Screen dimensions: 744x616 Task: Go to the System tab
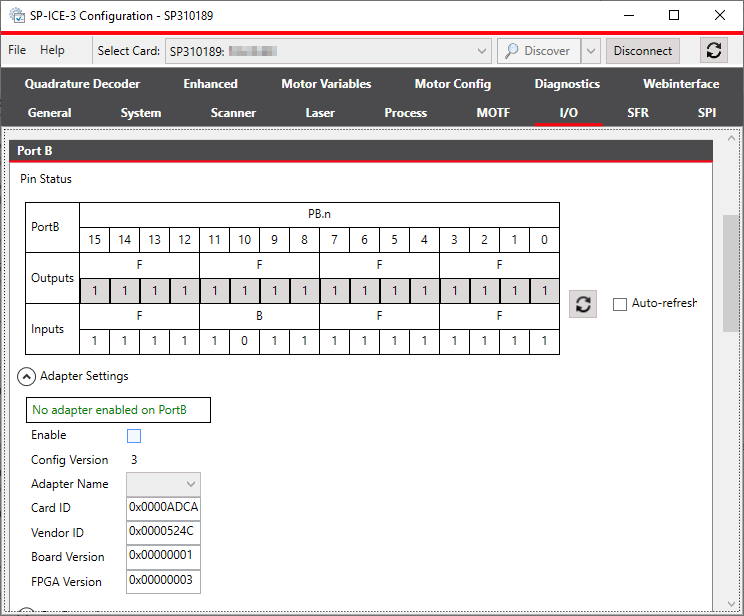pos(140,113)
